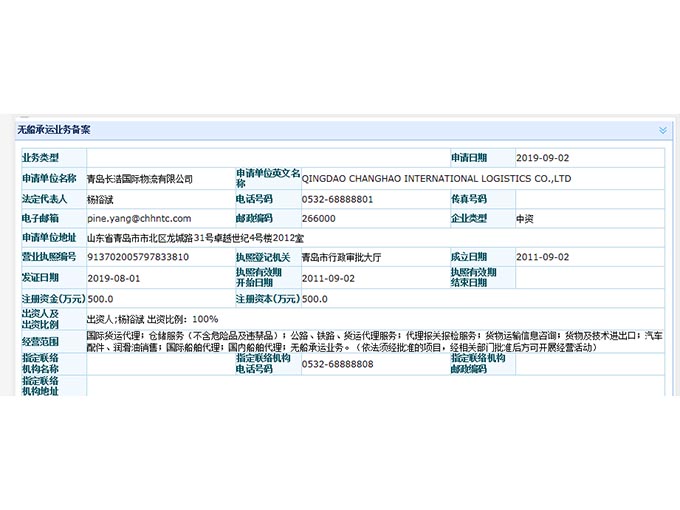Screen dimensions: 680x510
Task: Click the 指定联络机构地址 label
Action: click(x=40, y=386)
